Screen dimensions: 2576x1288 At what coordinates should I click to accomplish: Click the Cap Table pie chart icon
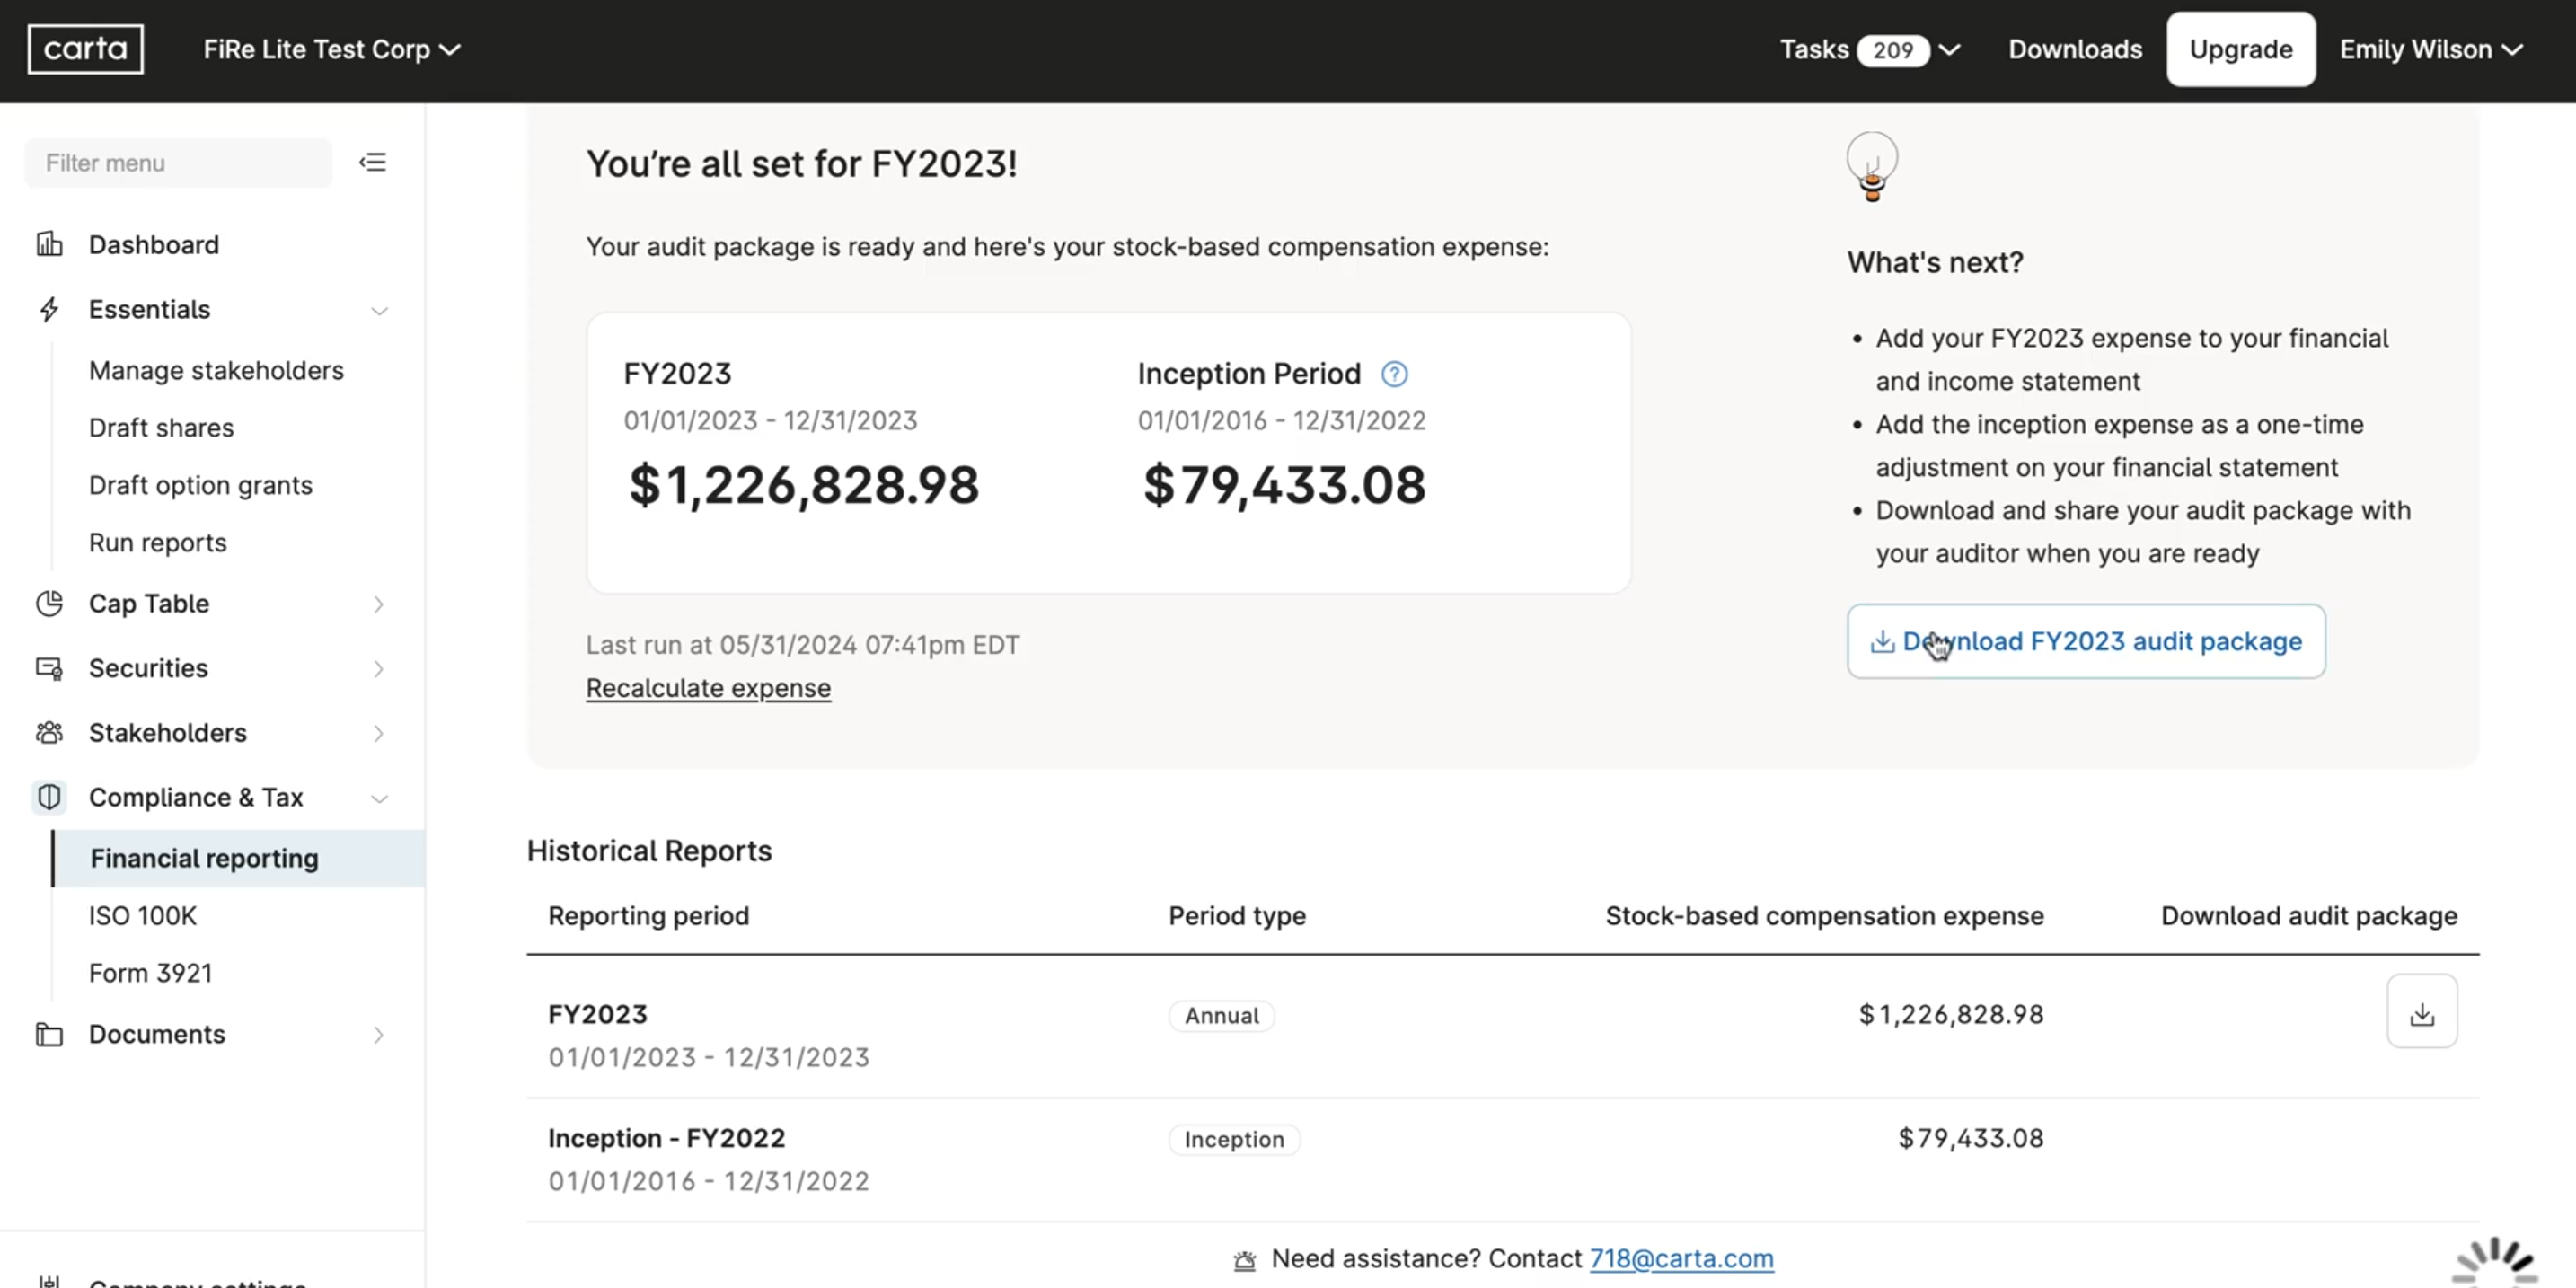click(x=49, y=603)
